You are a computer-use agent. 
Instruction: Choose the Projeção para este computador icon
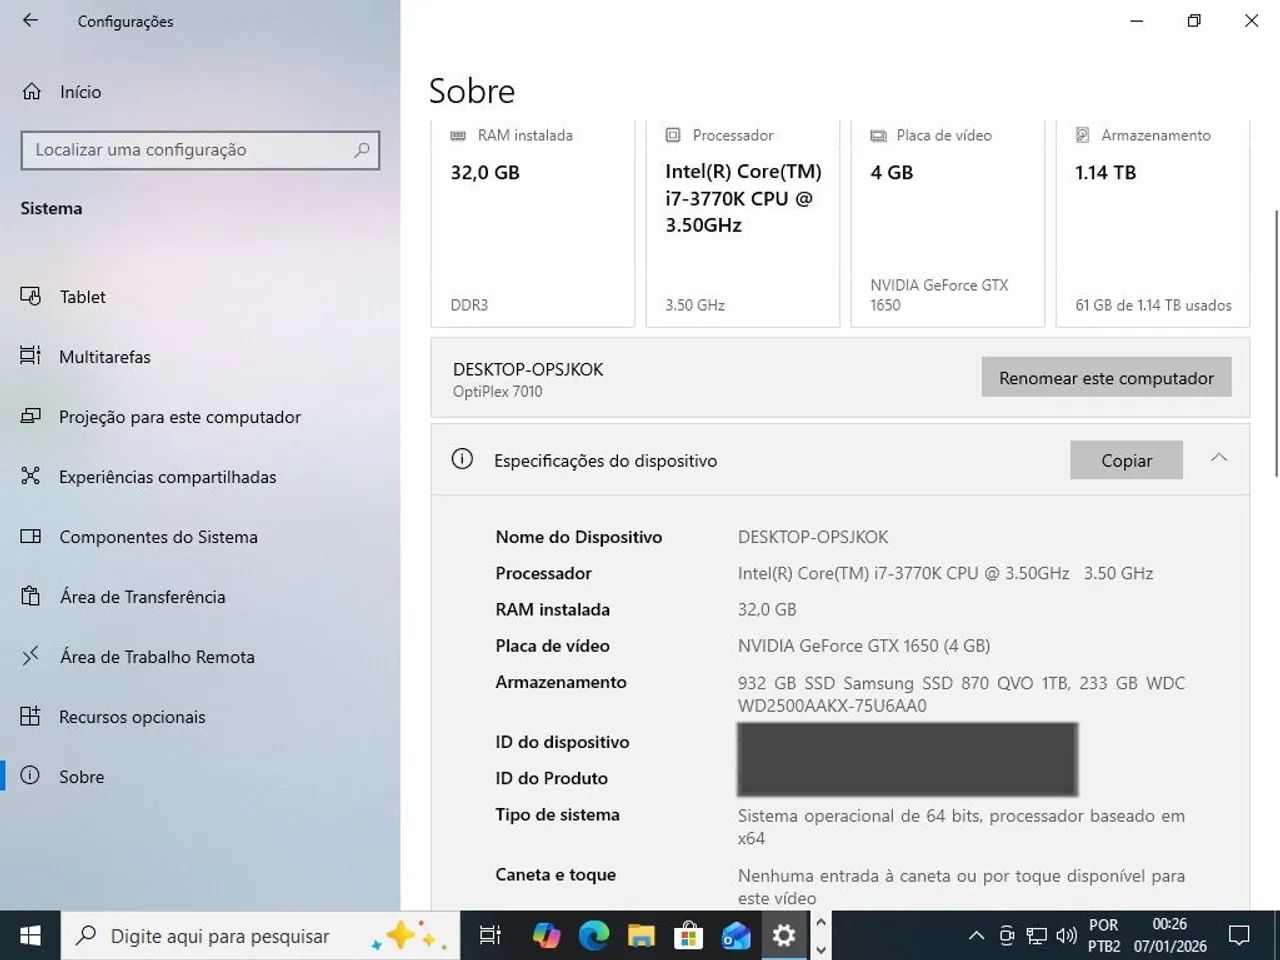pos(31,416)
